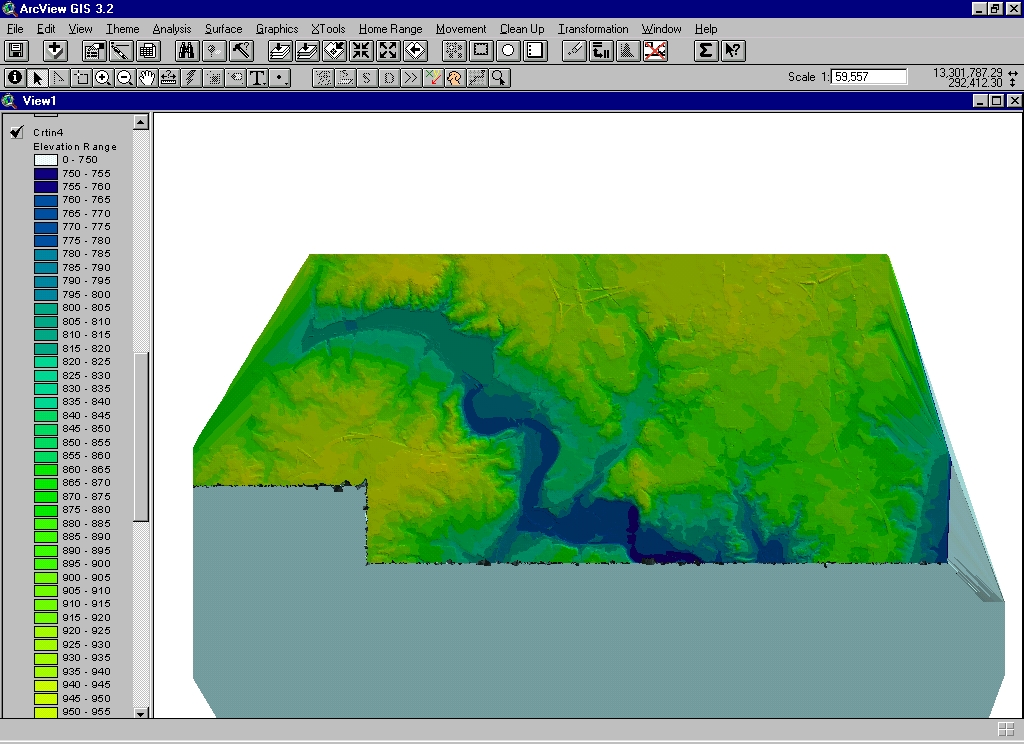Viewport: 1024px width, 744px height.
Task: Click the legend scrollbar thumb
Action: (x=140, y=436)
